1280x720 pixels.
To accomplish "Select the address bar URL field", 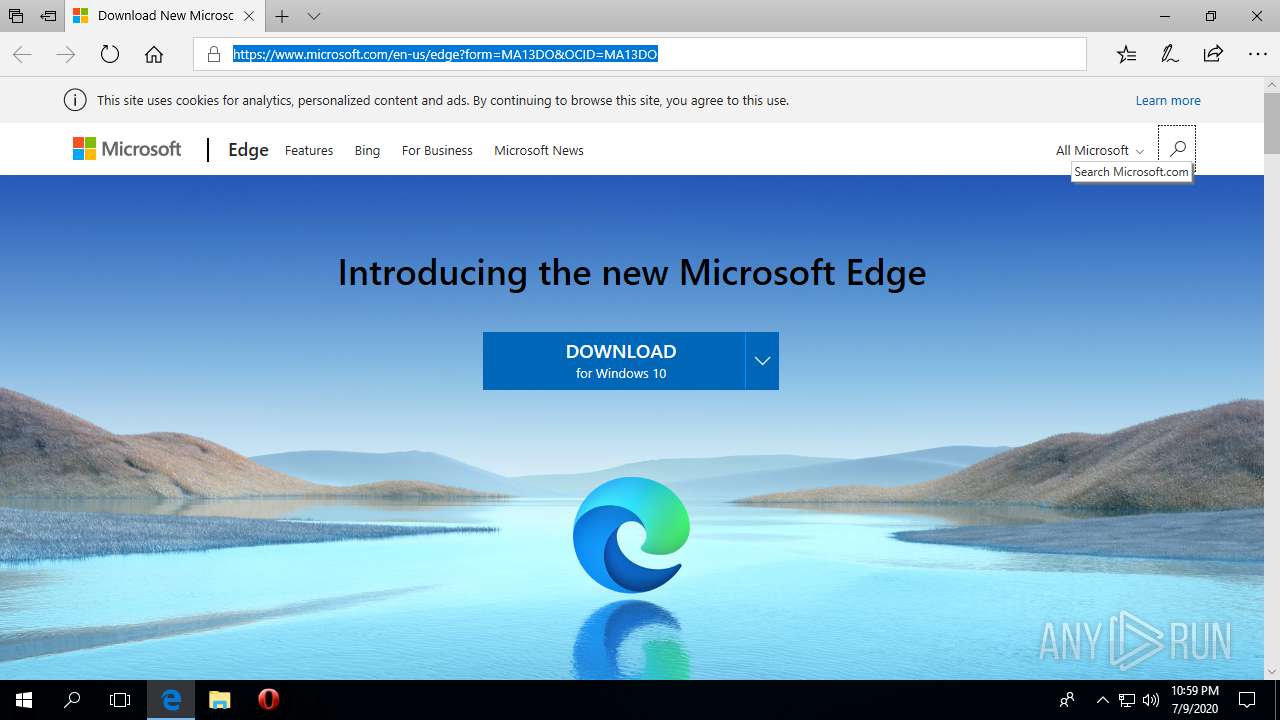I will point(640,54).
